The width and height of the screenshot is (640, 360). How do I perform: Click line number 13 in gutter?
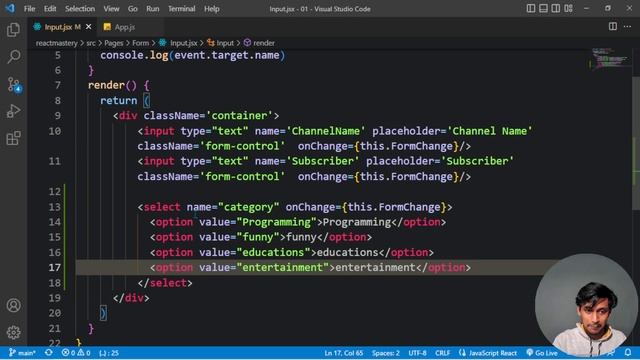point(55,207)
